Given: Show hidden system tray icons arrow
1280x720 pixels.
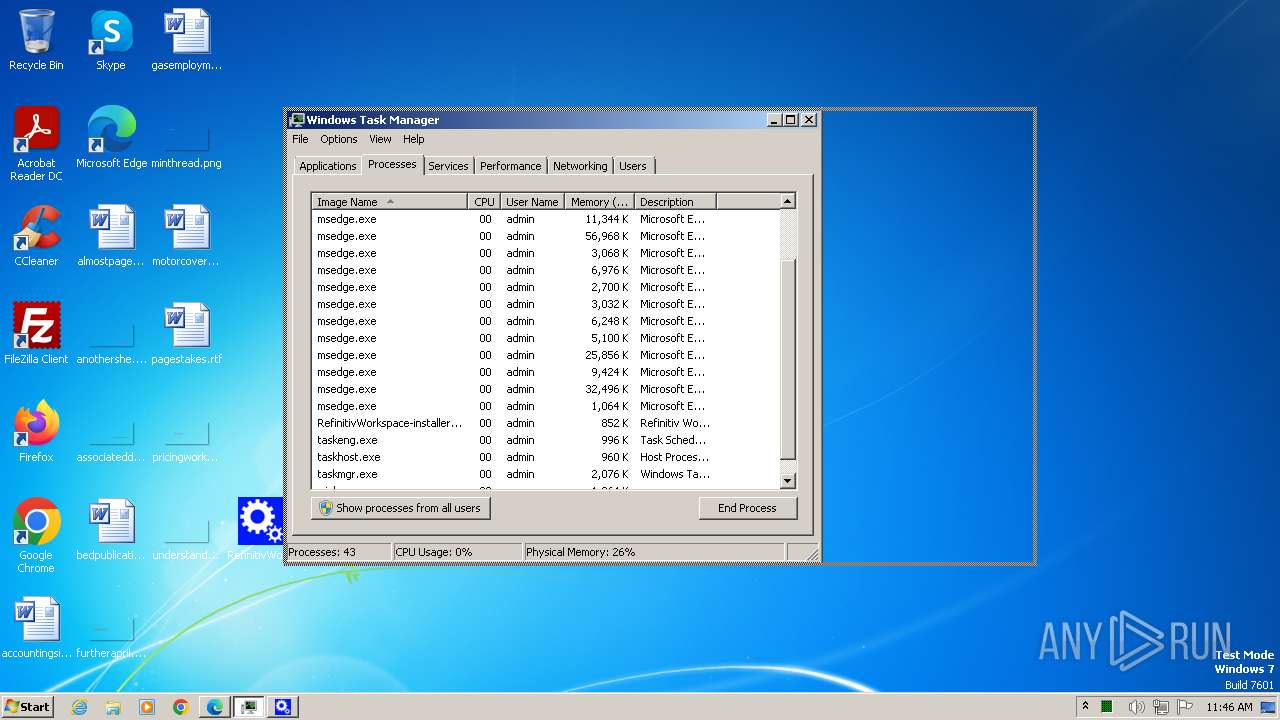Looking at the screenshot, I should 1085,706.
